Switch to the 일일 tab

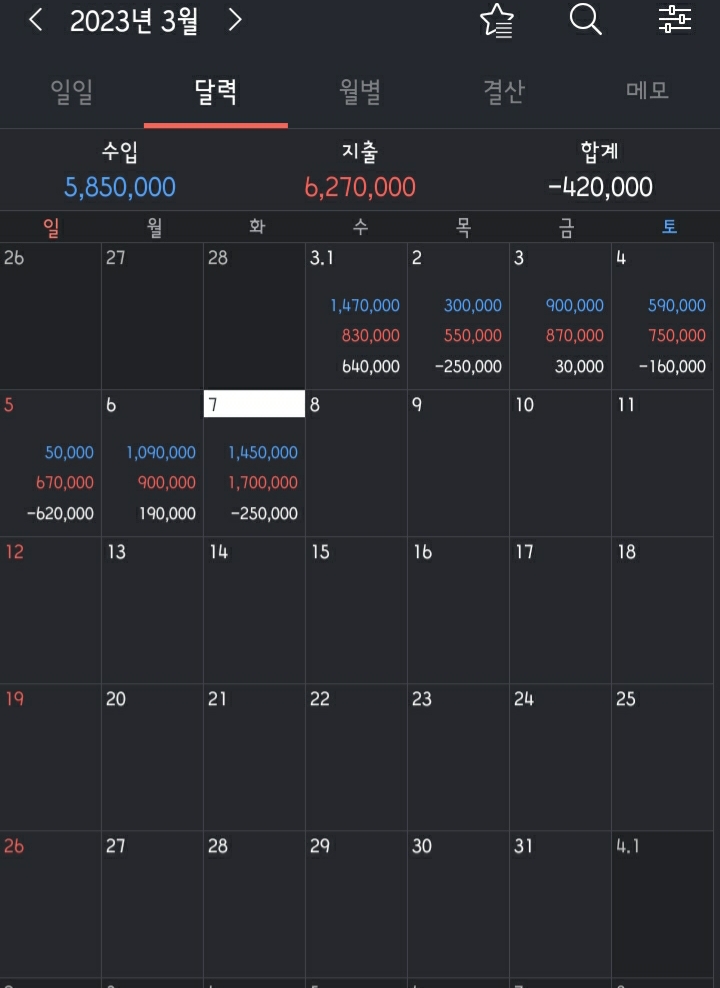[72, 92]
